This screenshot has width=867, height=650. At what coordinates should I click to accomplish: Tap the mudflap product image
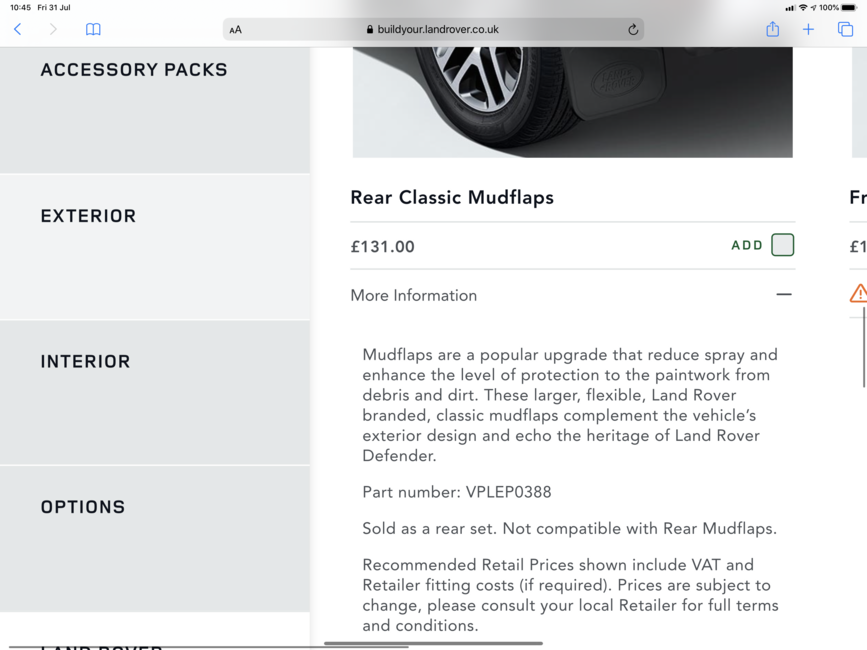click(x=572, y=102)
